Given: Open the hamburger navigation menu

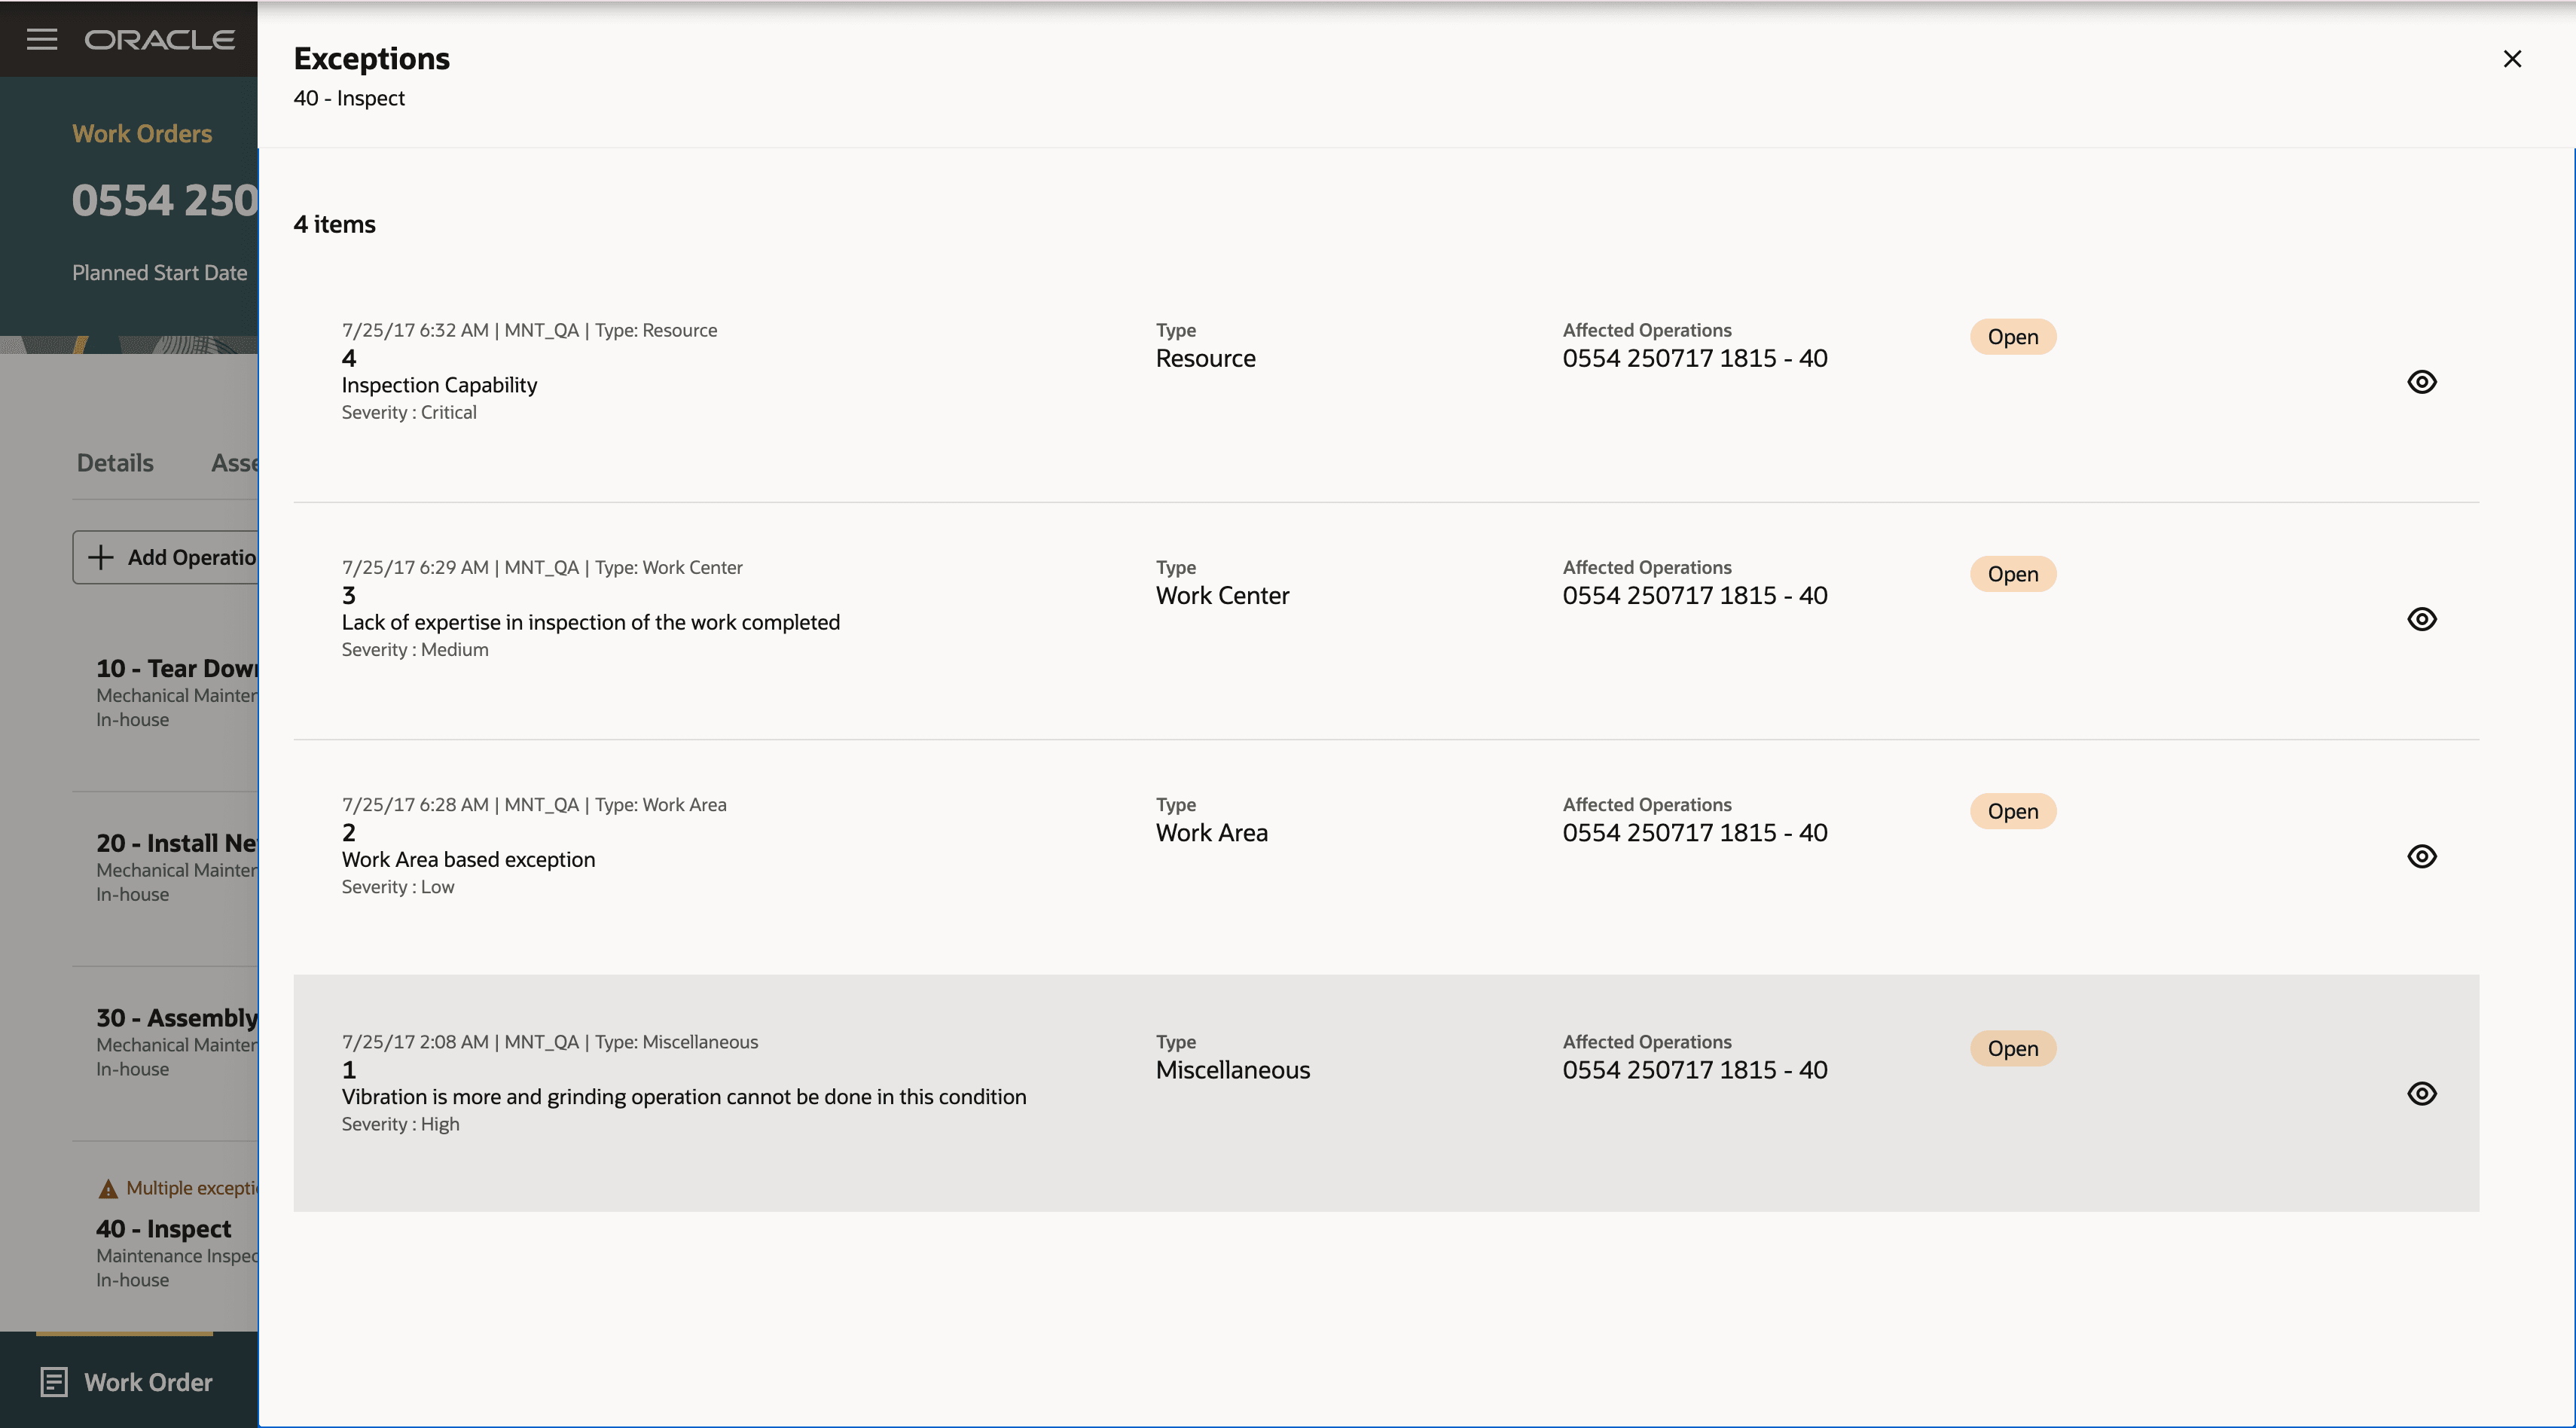Looking at the screenshot, I should 41,39.
